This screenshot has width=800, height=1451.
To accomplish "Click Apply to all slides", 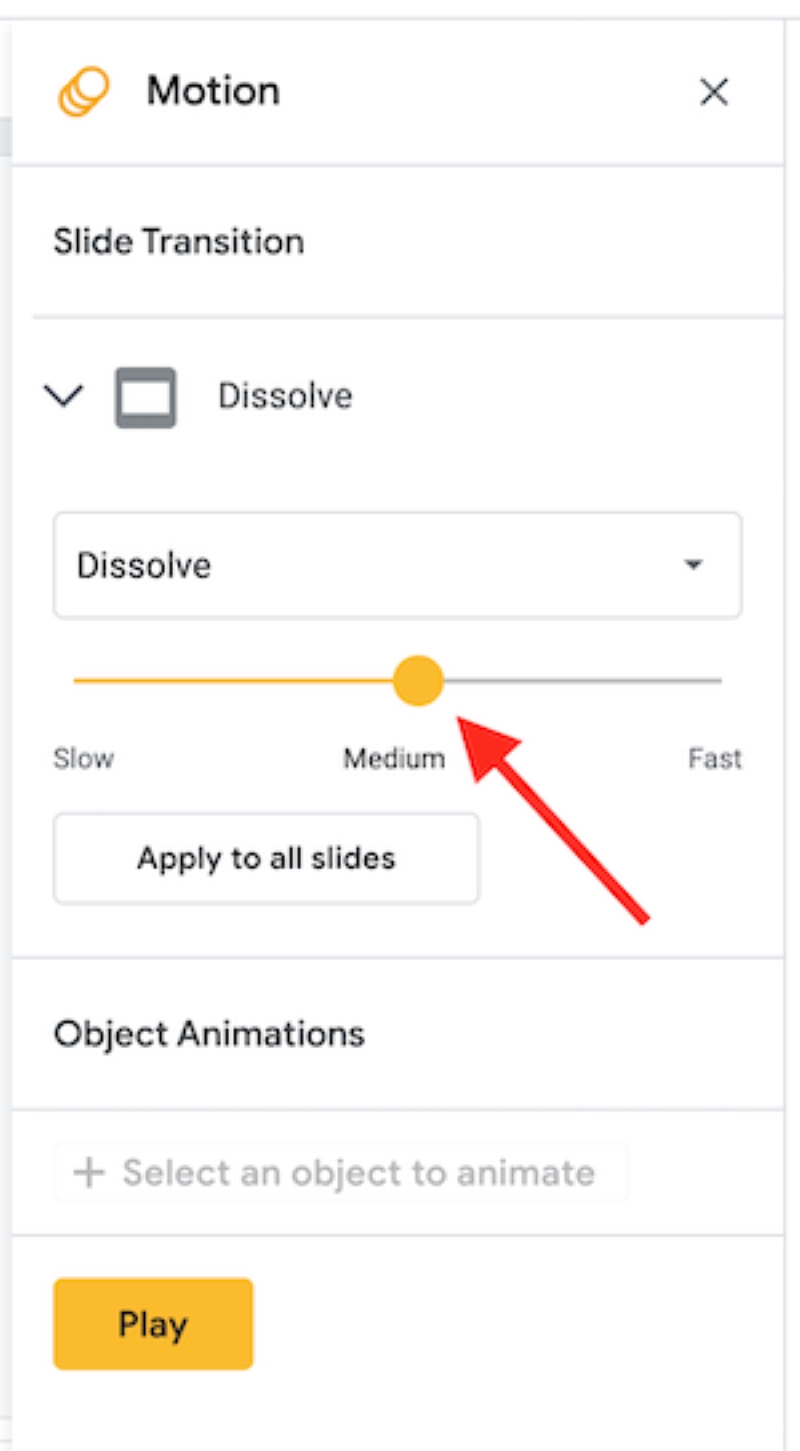I will pos(265,858).
